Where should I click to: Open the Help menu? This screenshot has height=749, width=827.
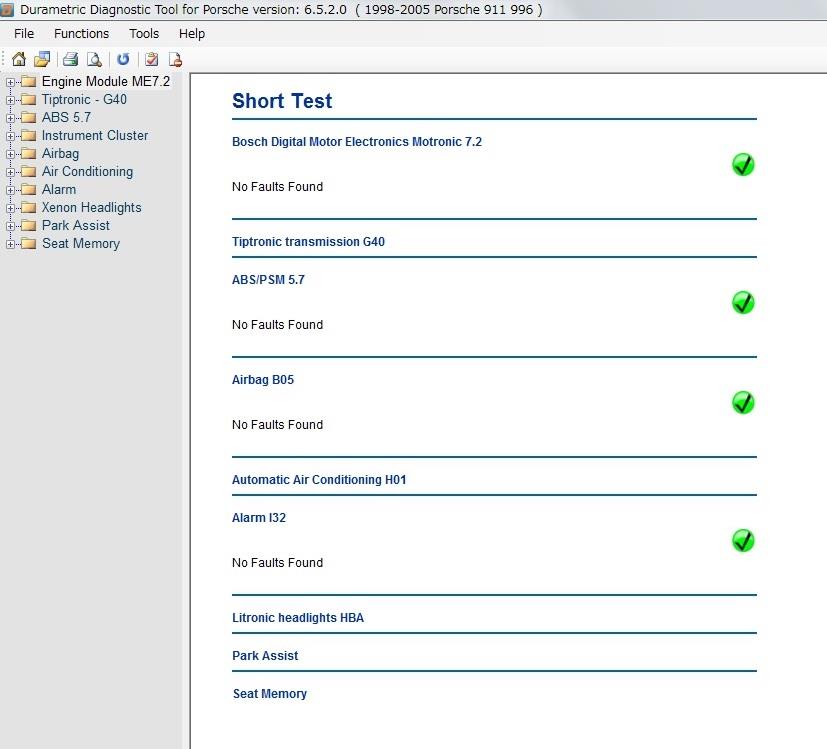tap(191, 34)
